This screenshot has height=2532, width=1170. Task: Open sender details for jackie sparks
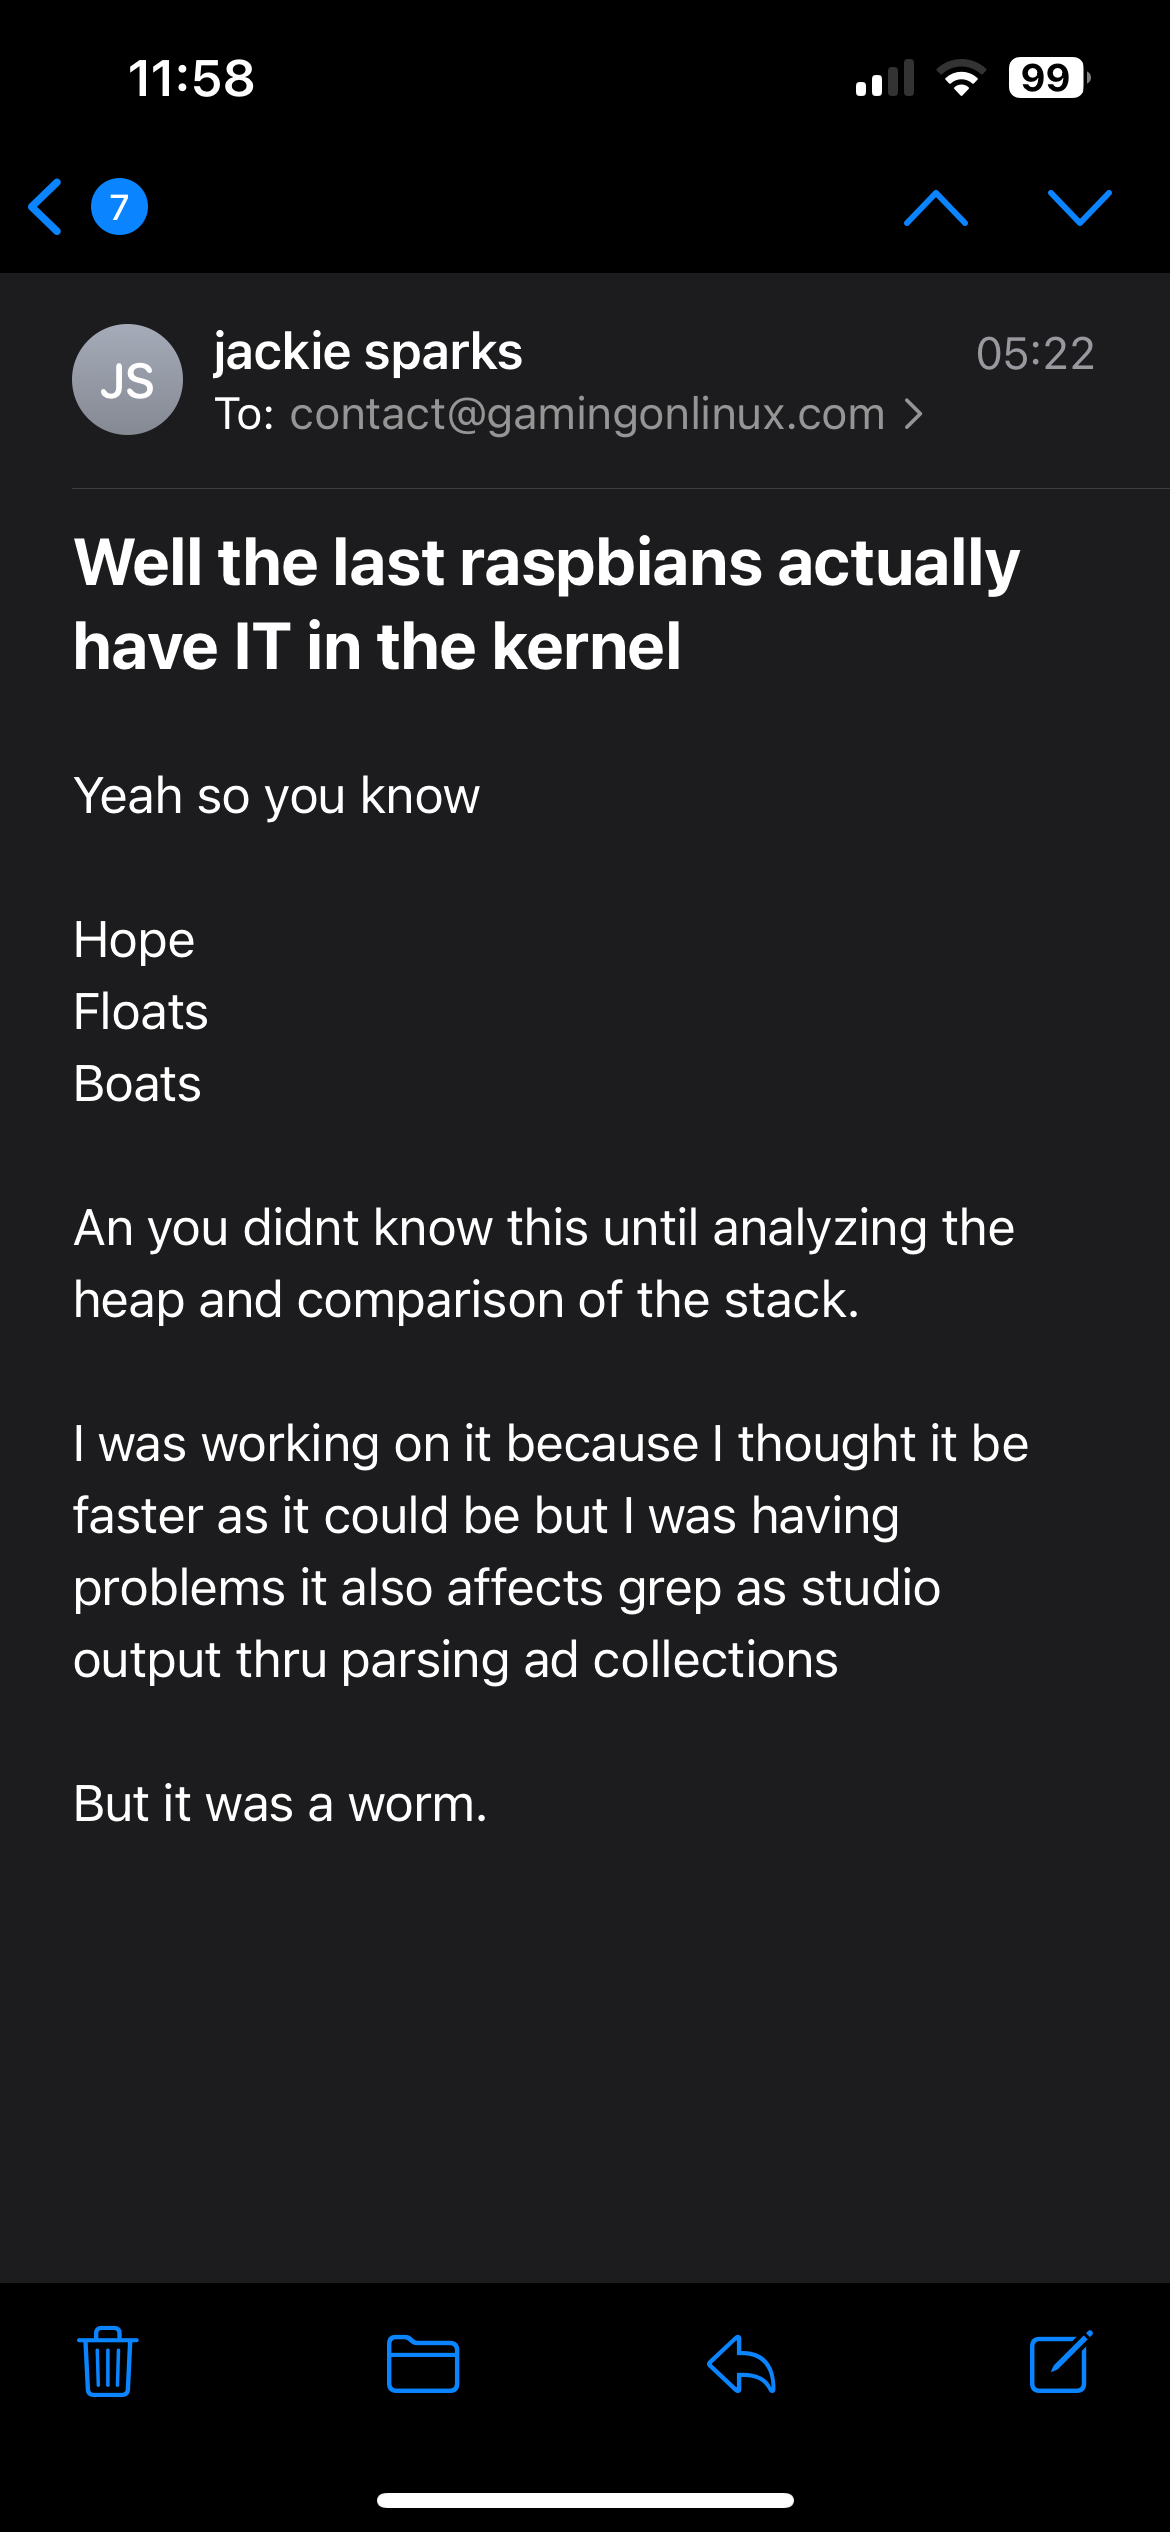[x=368, y=352]
